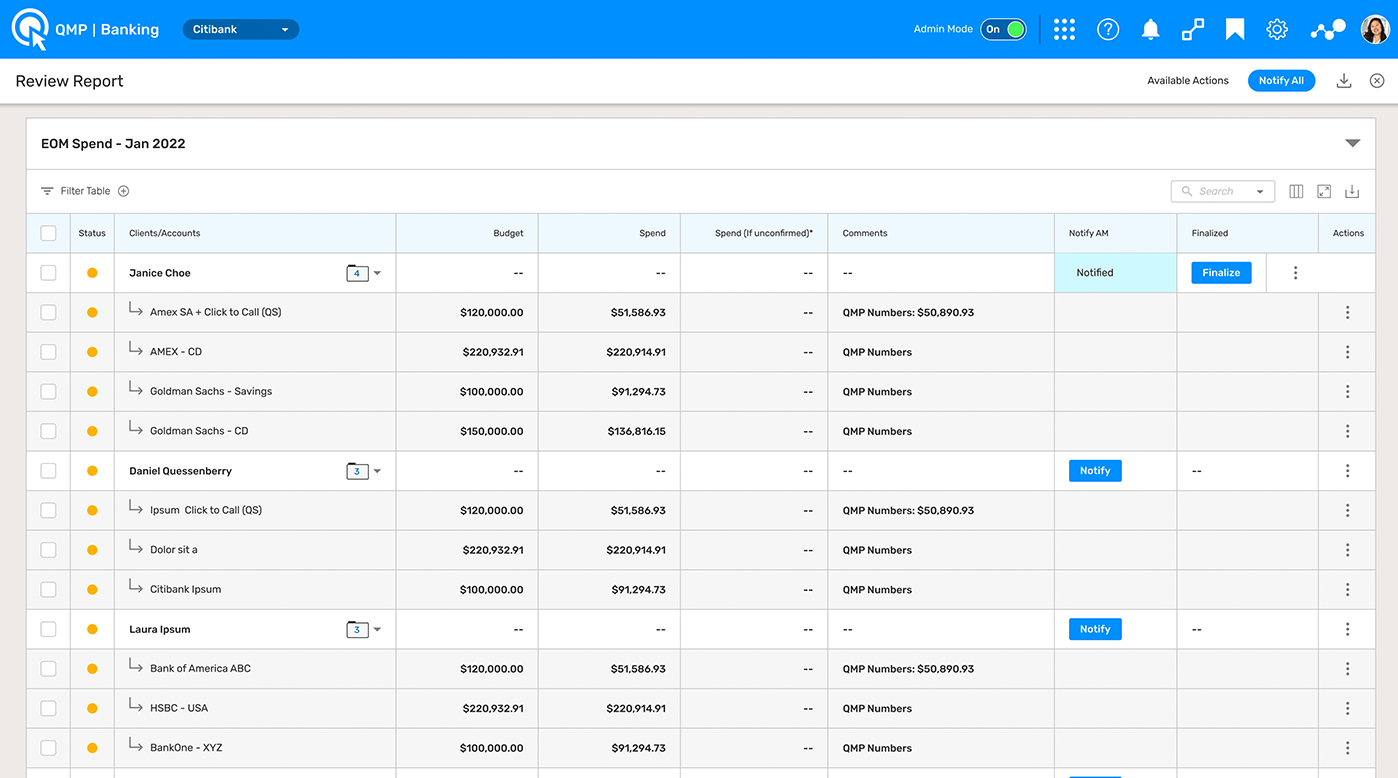1398x778 pixels.
Task: Turn off Admin Mode toggle
Action: pos(1003,29)
